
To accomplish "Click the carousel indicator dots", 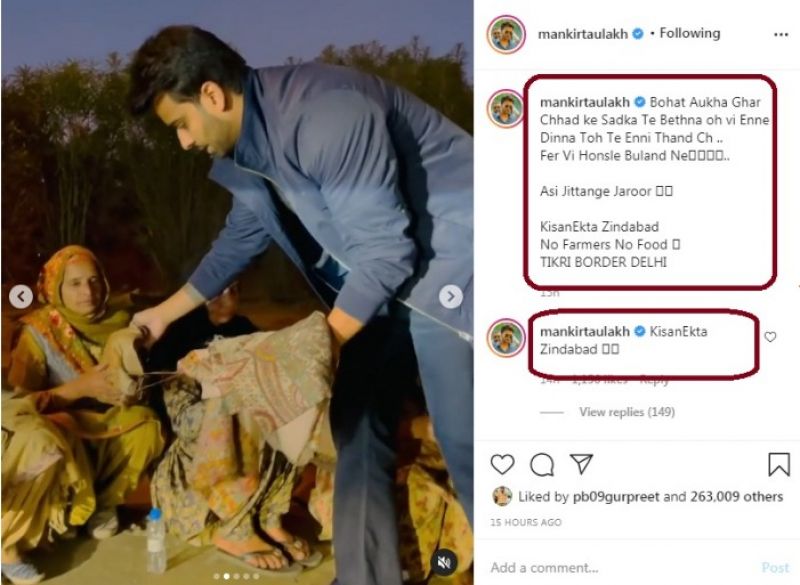I will point(237,575).
